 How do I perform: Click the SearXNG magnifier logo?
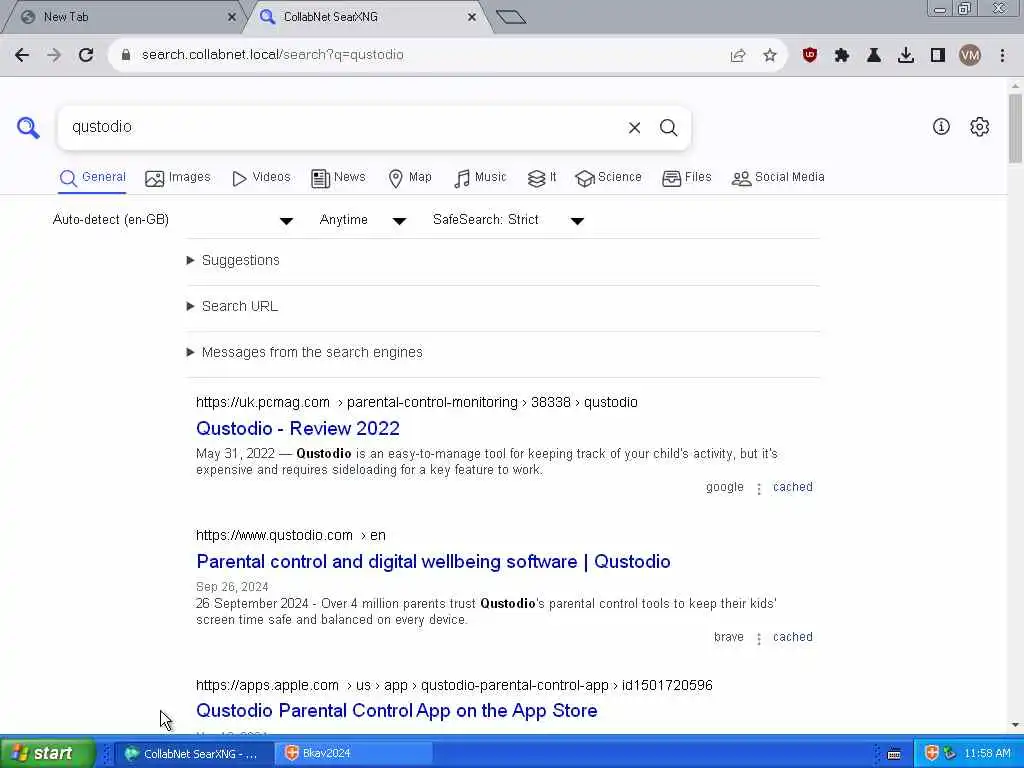[28, 127]
